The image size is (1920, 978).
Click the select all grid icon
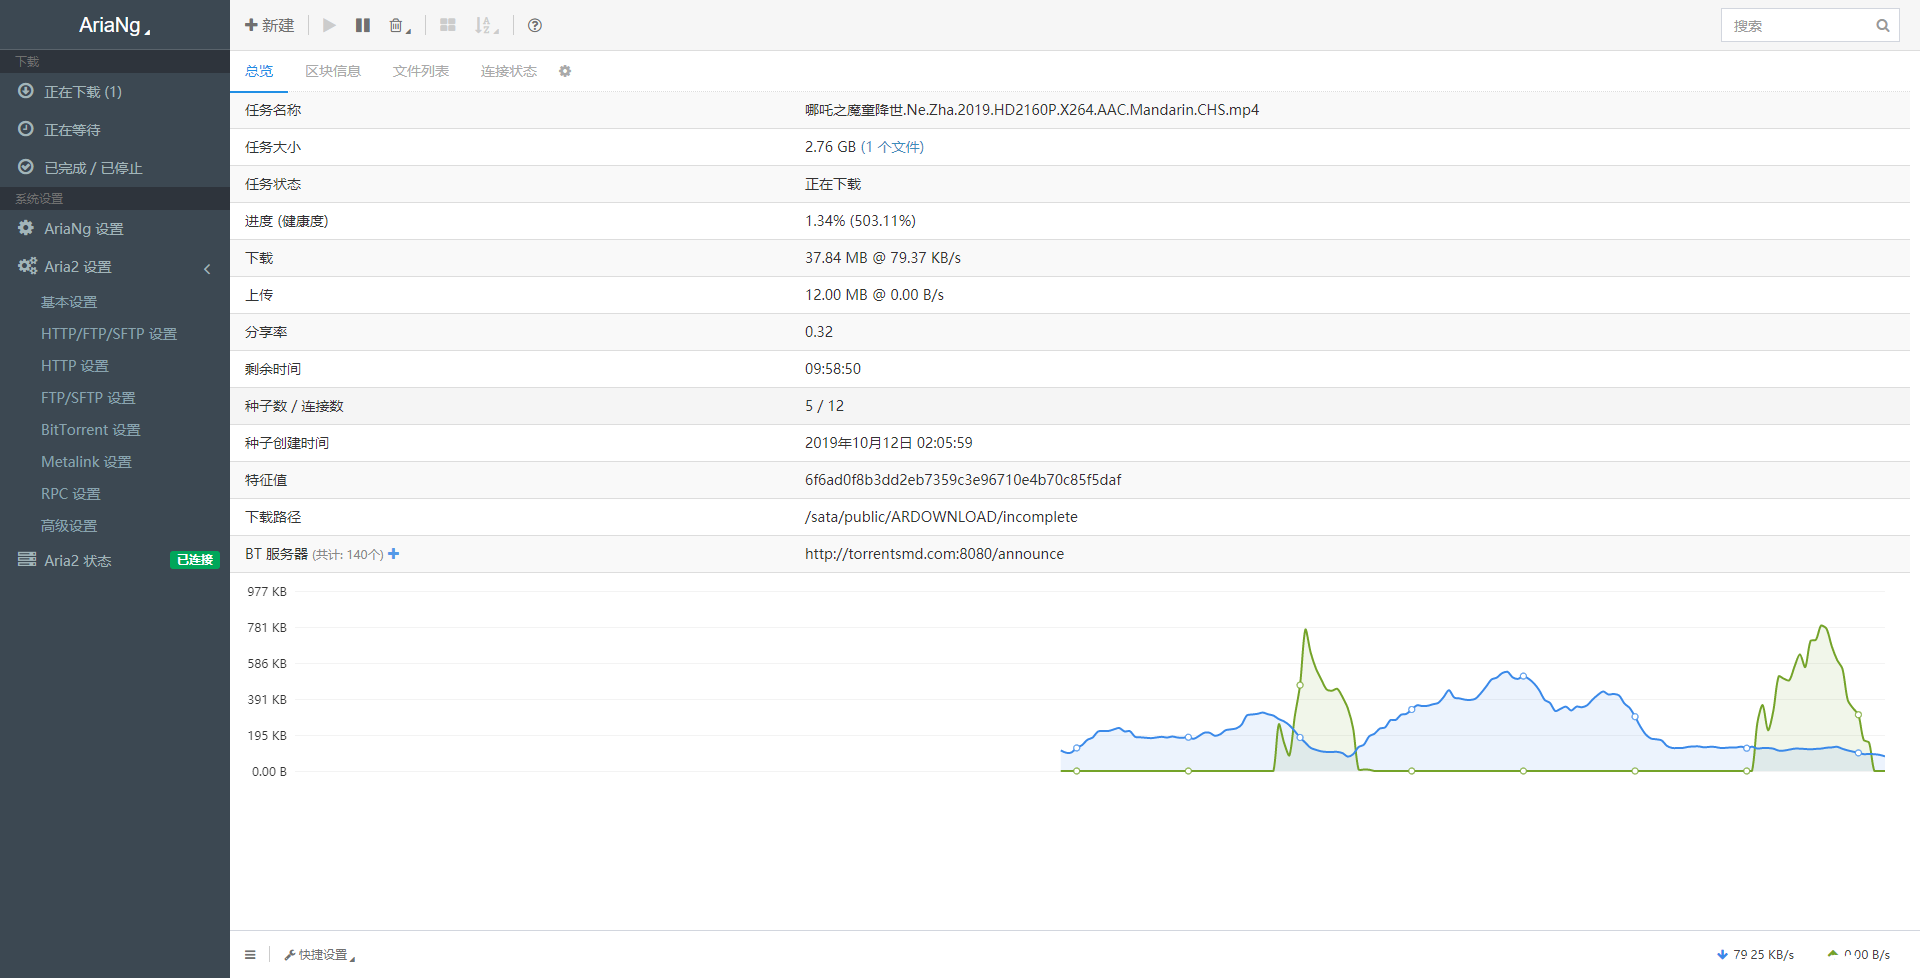pos(448,25)
